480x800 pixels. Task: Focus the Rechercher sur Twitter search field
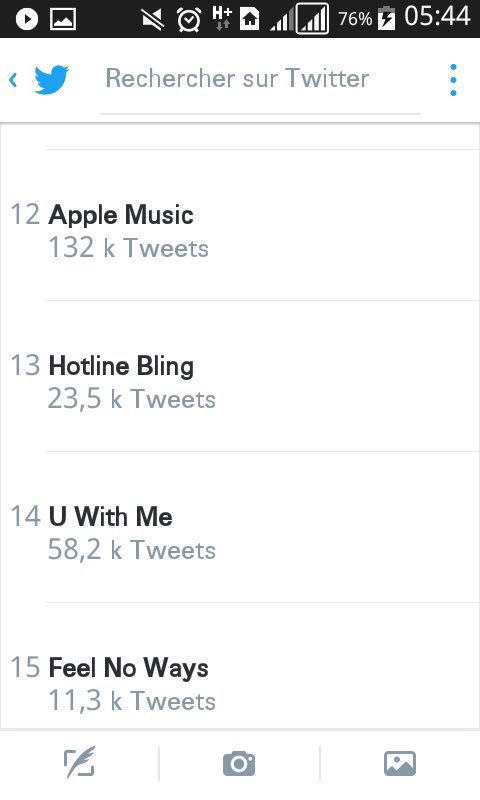tap(260, 79)
